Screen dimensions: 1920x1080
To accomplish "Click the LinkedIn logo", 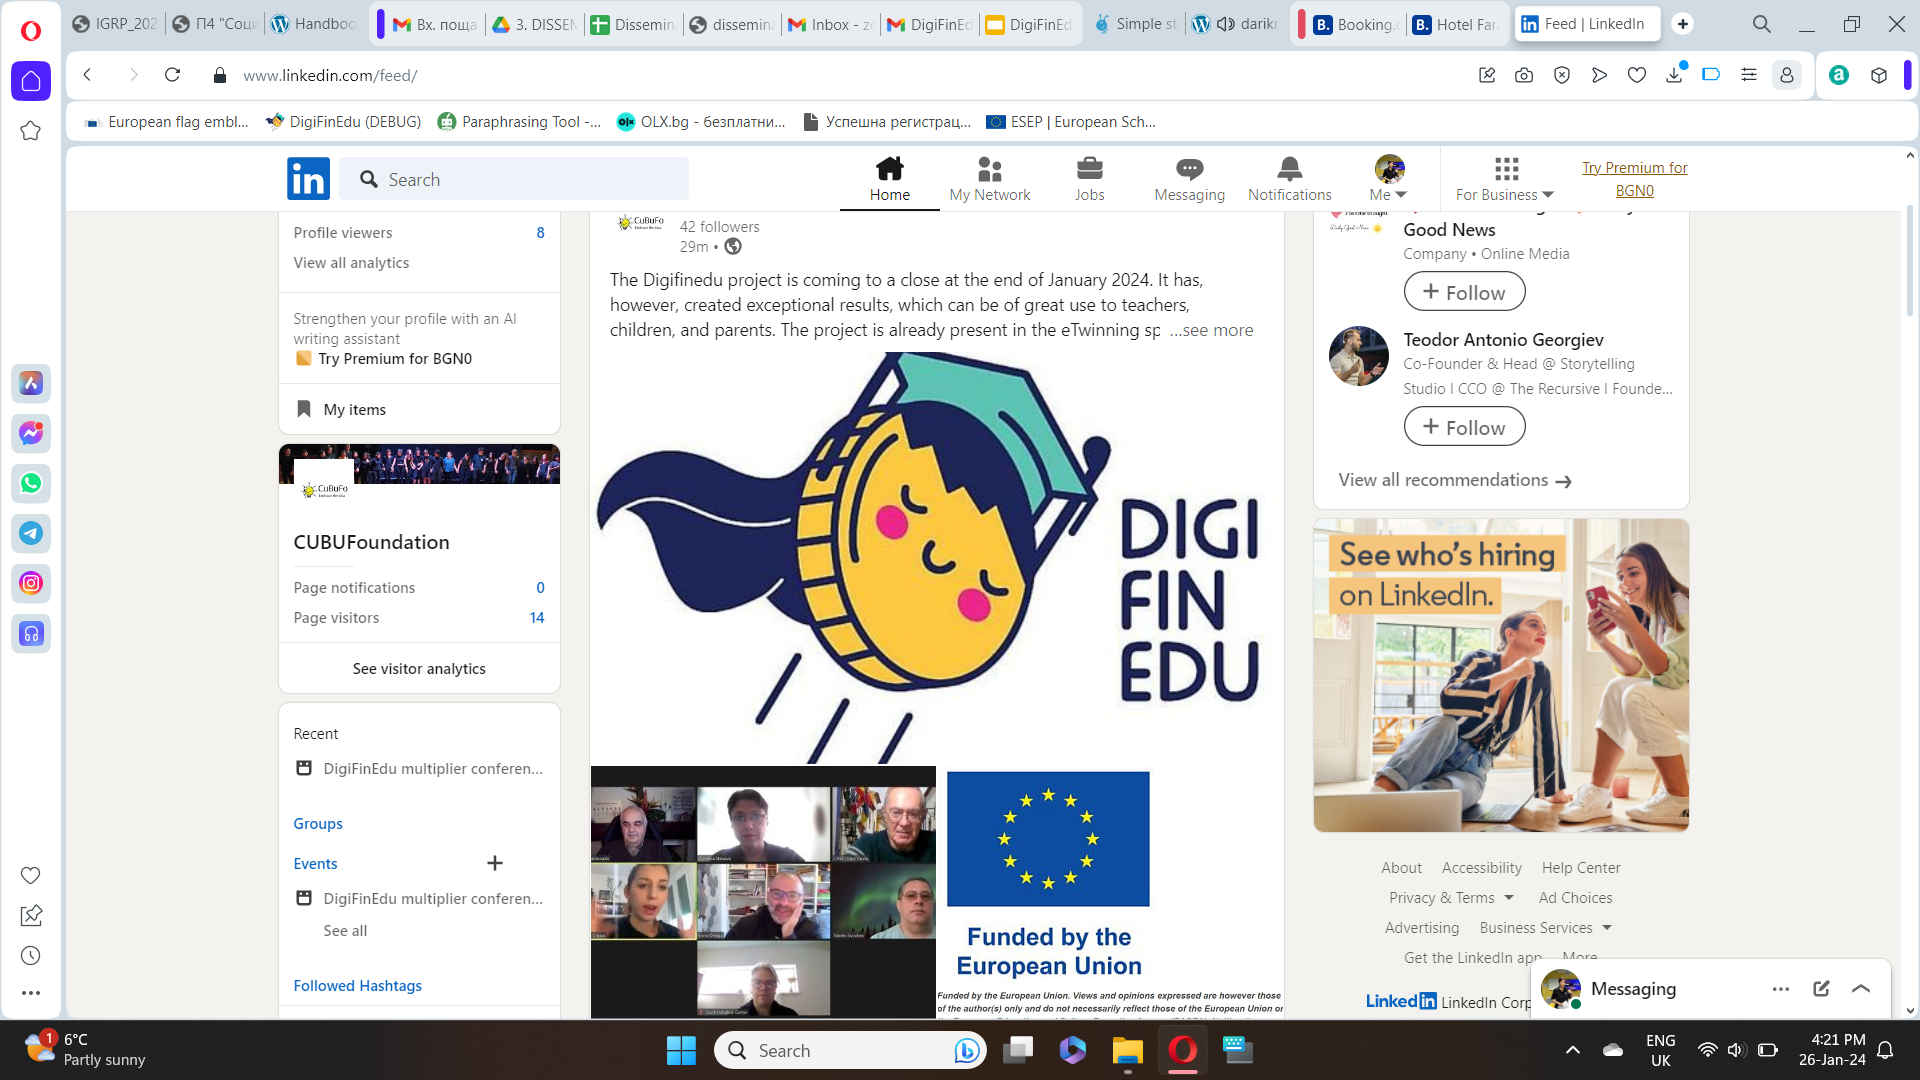I will point(308,179).
